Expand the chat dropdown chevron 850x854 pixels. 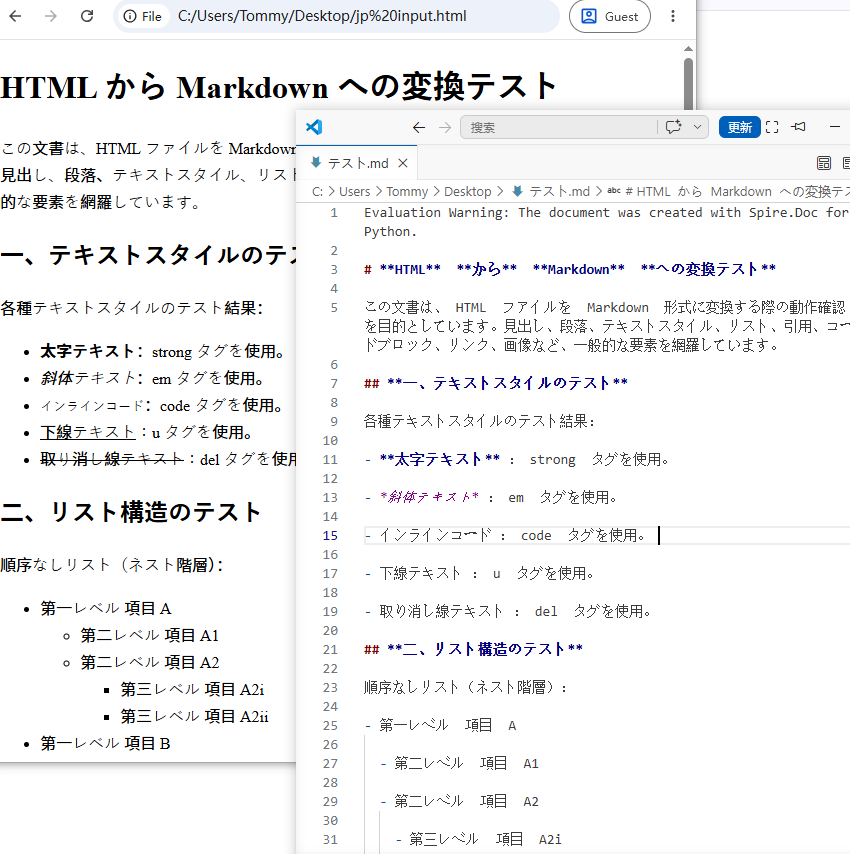tap(697, 127)
